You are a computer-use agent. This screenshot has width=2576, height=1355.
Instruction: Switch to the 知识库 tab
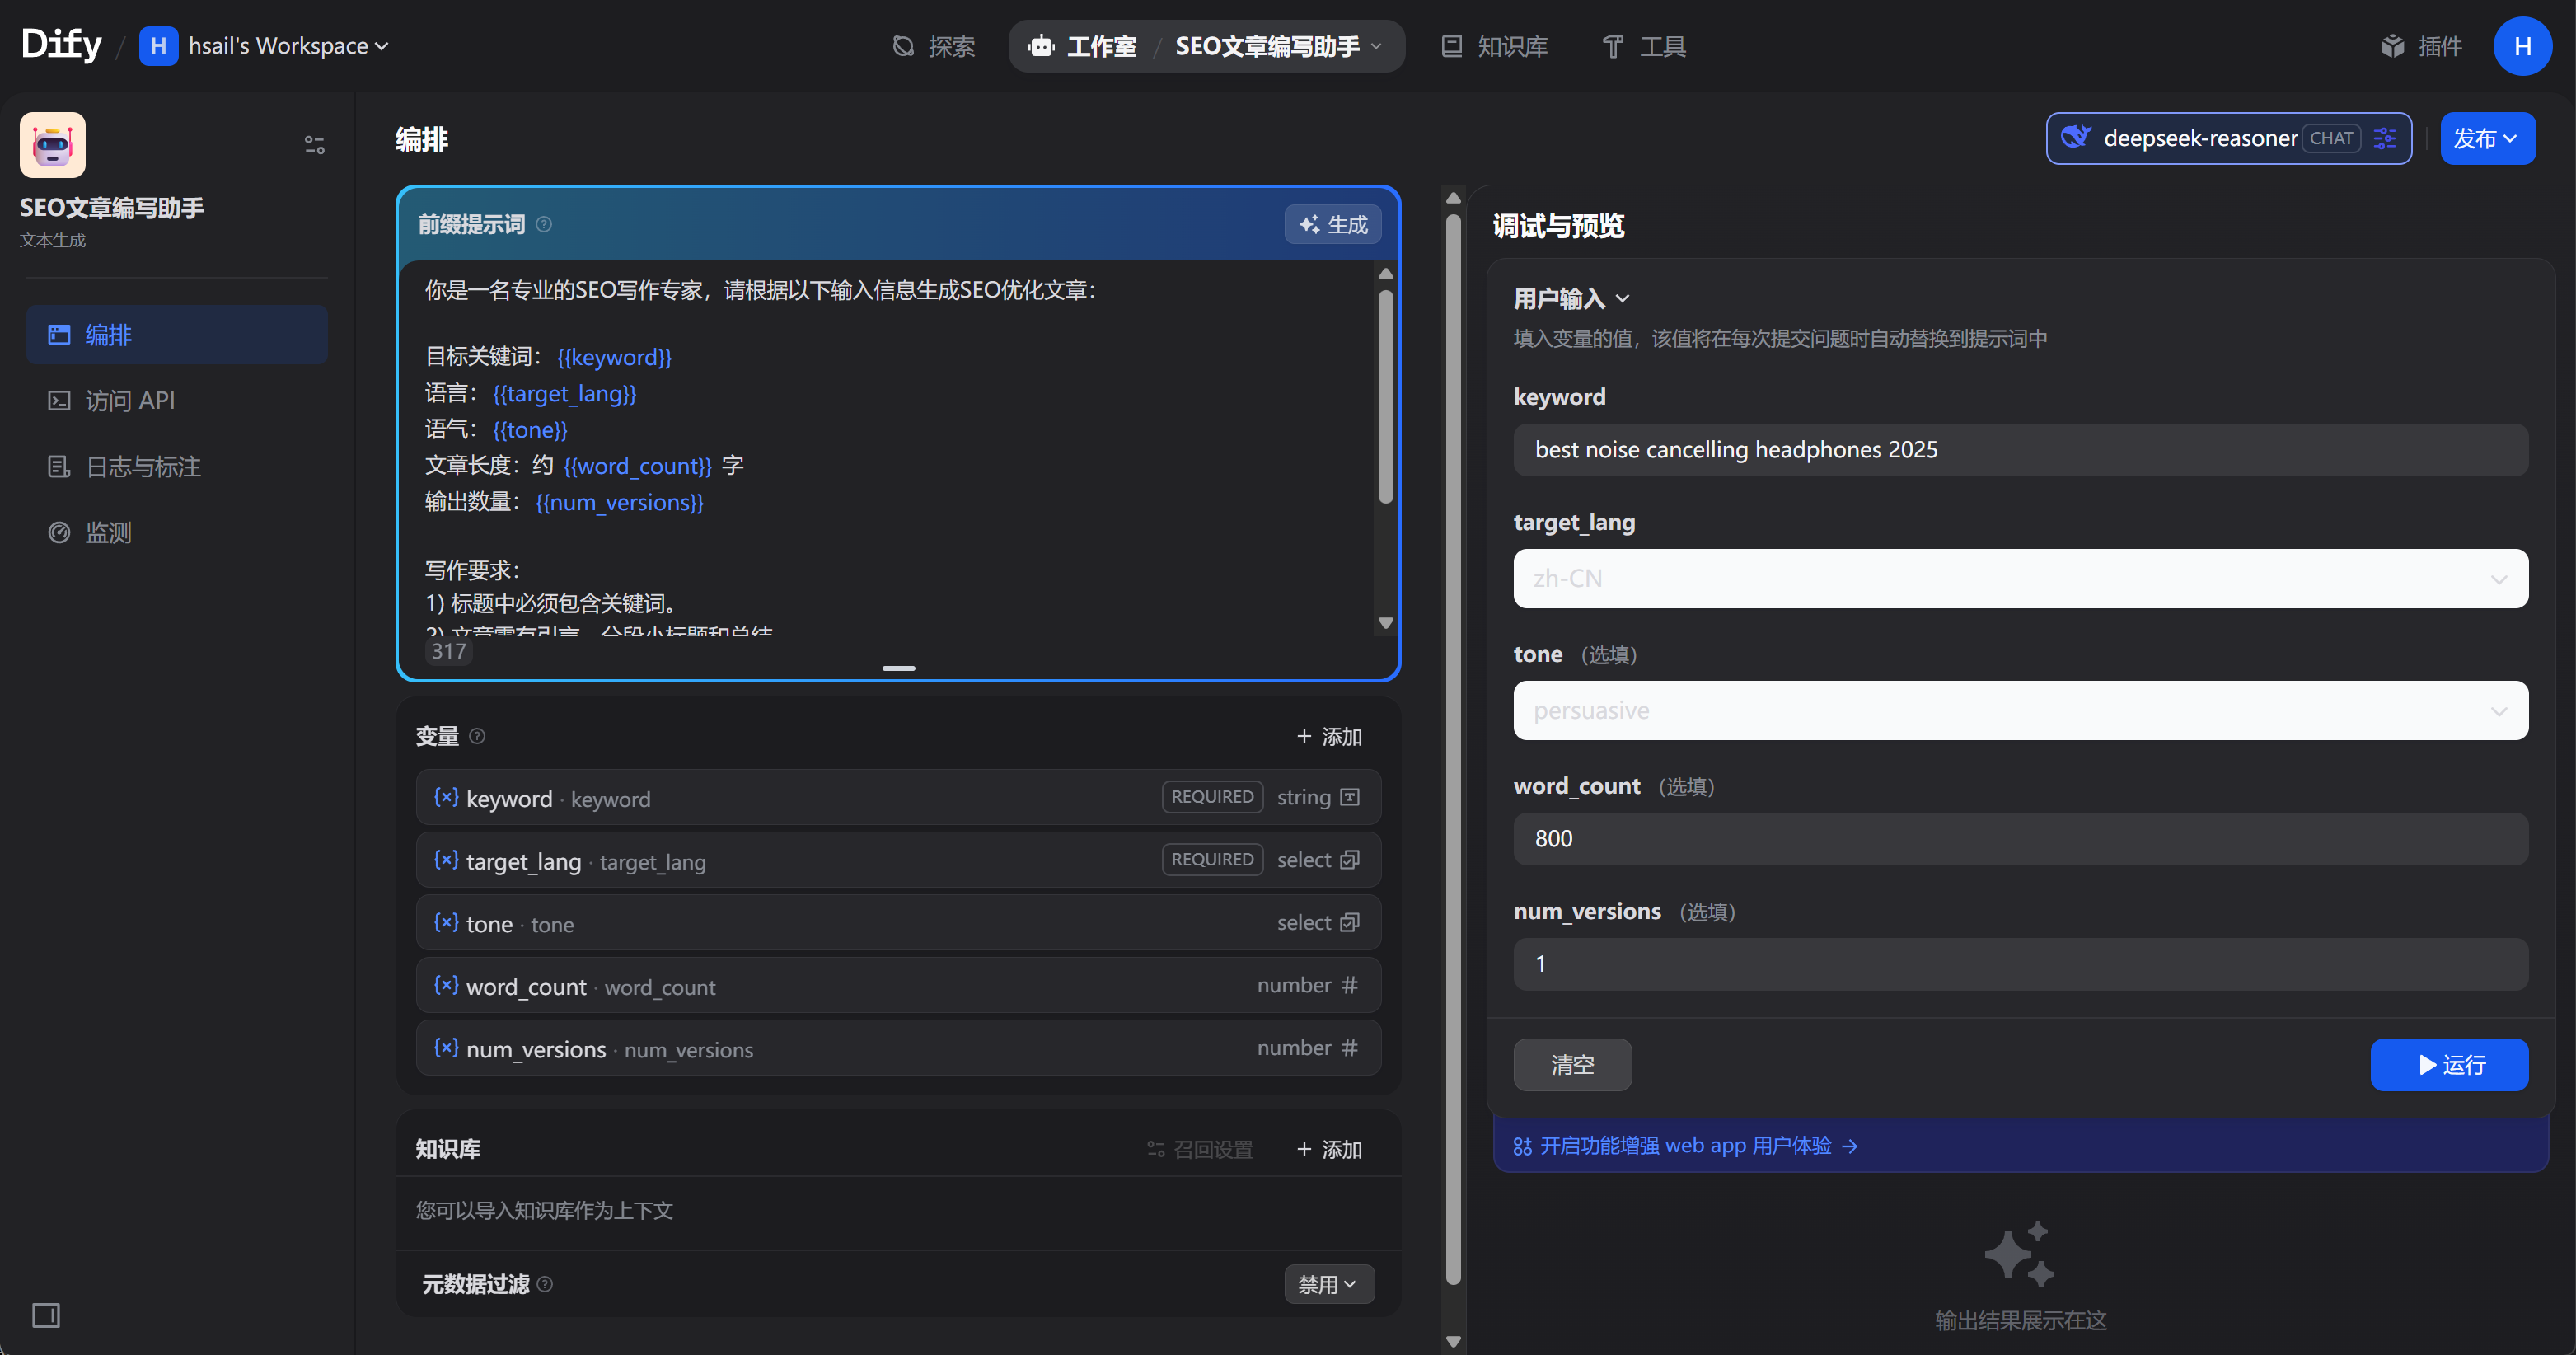1494,46
